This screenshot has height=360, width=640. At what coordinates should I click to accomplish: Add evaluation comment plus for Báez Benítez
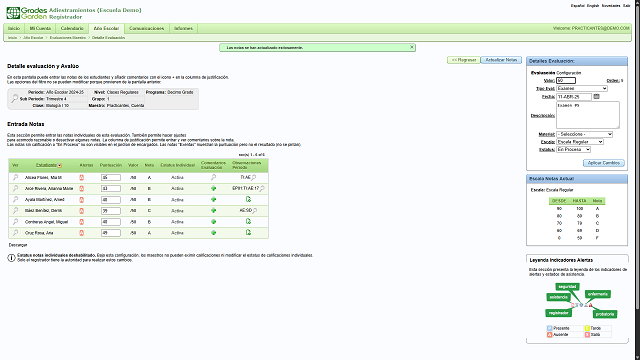click(x=213, y=211)
